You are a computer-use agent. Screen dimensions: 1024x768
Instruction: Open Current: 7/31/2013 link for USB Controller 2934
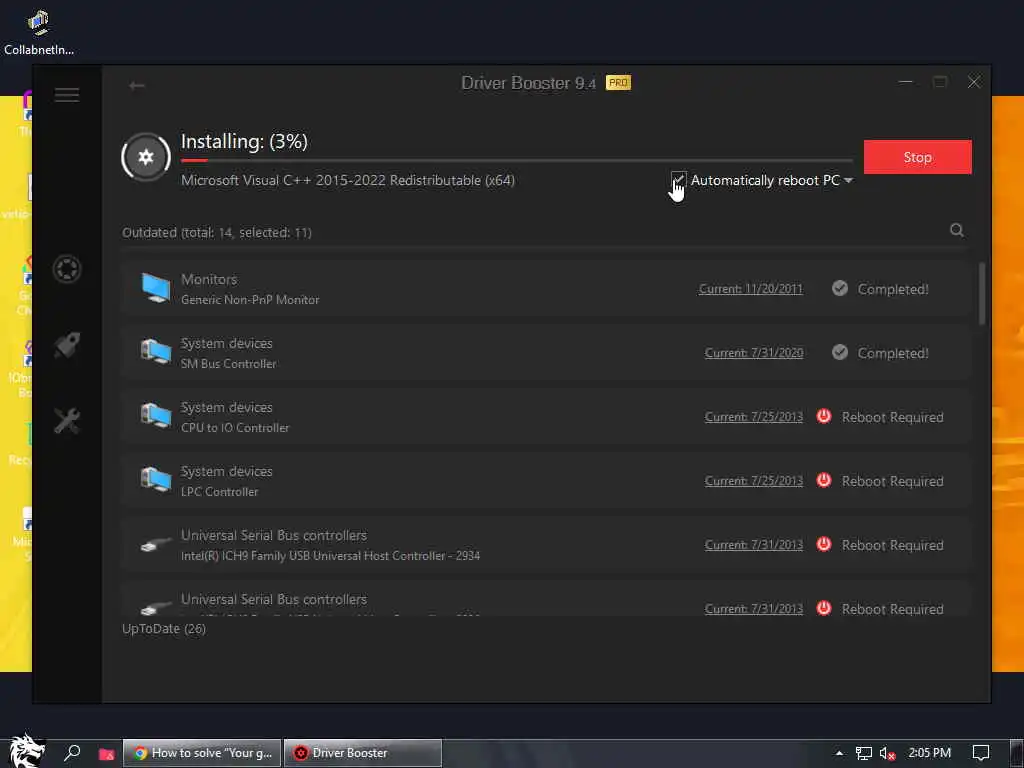pyautogui.click(x=754, y=545)
